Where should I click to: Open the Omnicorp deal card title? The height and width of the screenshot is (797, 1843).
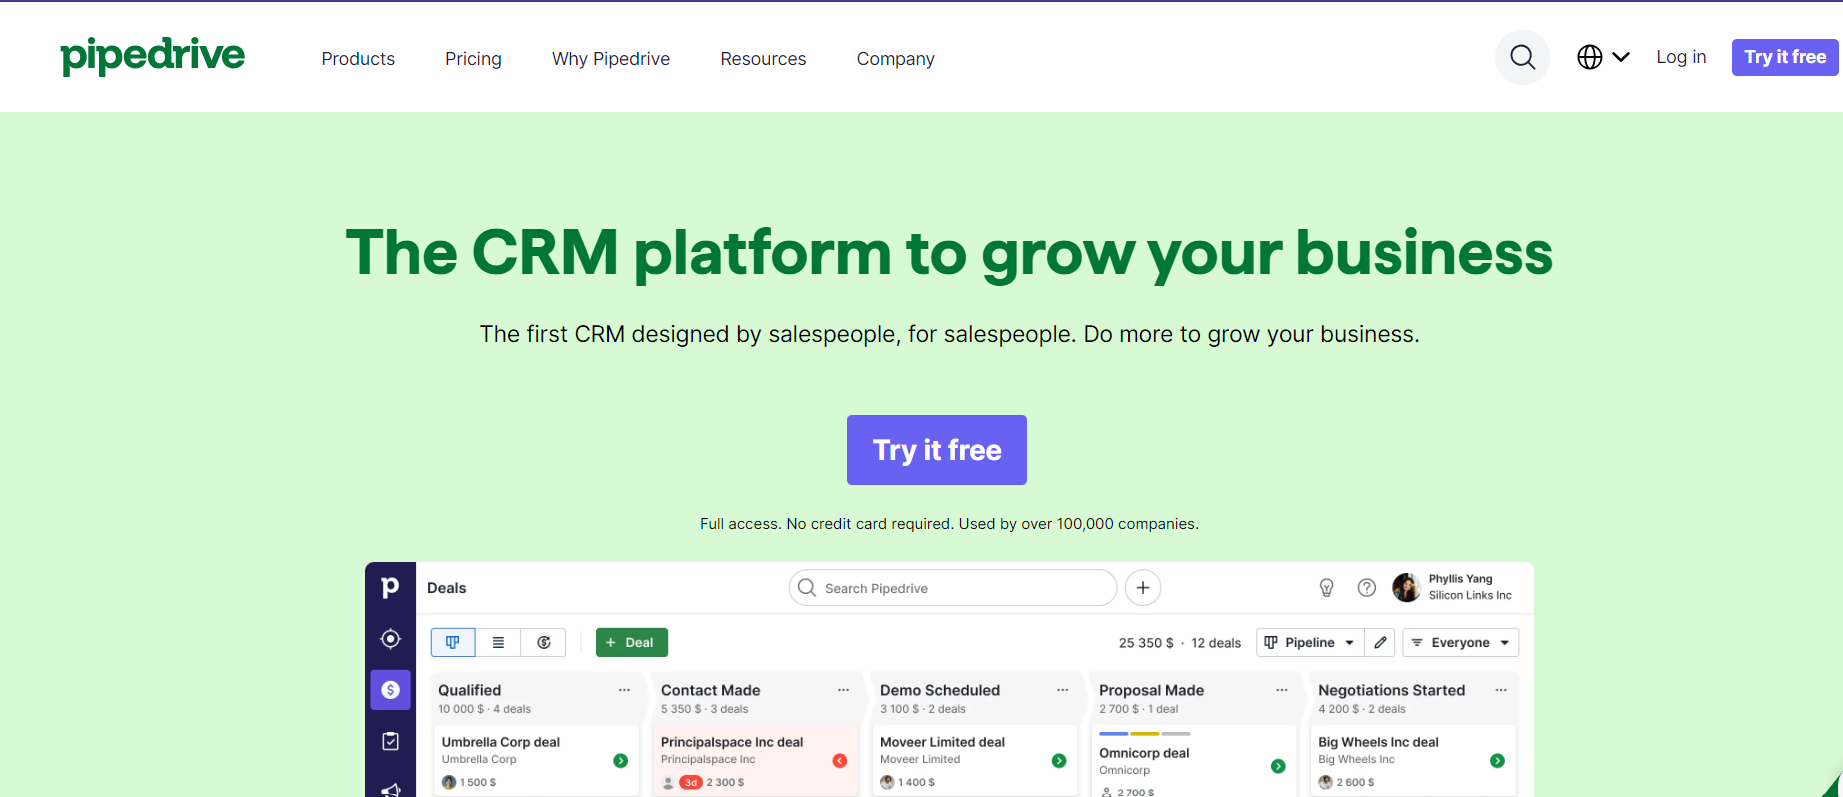pyautogui.click(x=1144, y=753)
